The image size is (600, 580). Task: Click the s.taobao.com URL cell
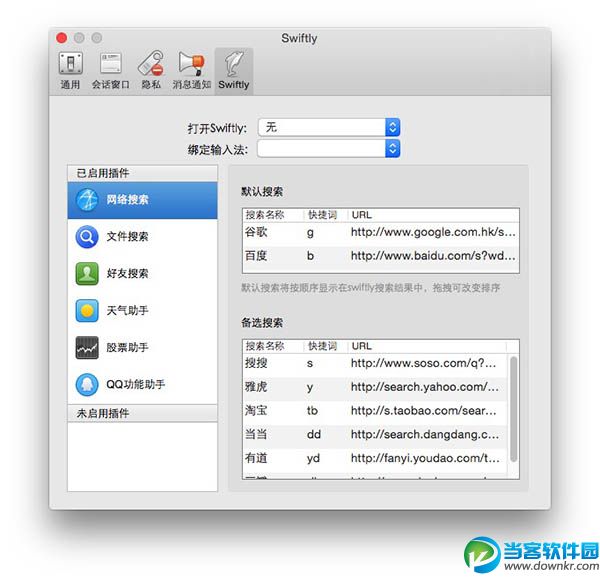pos(424,411)
